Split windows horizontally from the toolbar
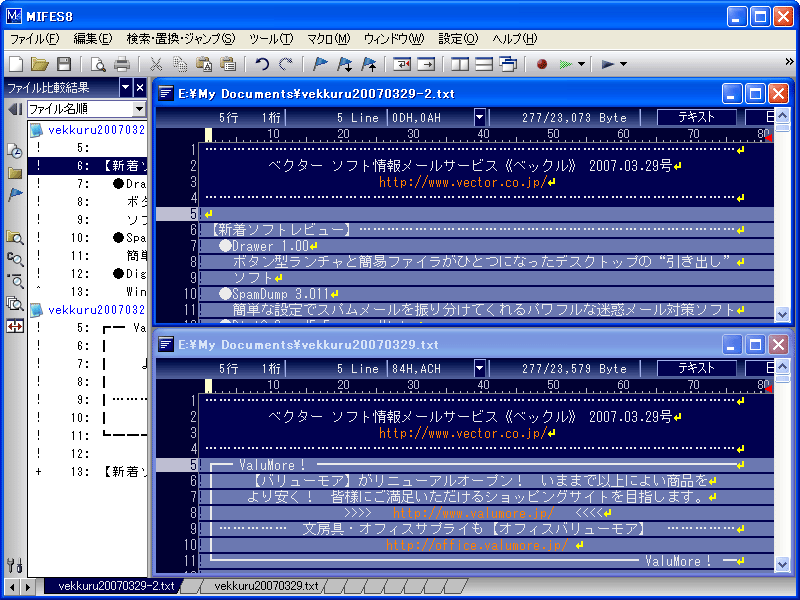Viewport: 800px width, 600px height. point(484,64)
